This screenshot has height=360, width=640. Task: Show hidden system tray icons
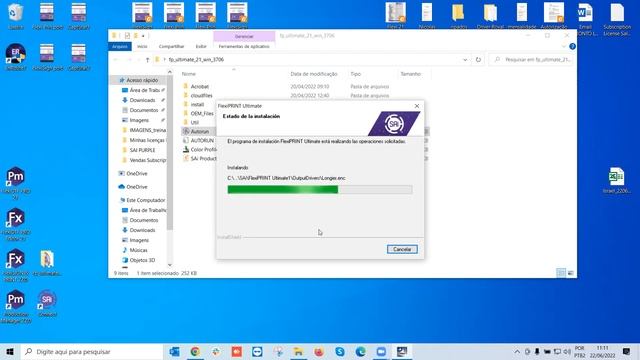pyautogui.click(x=517, y=351)
